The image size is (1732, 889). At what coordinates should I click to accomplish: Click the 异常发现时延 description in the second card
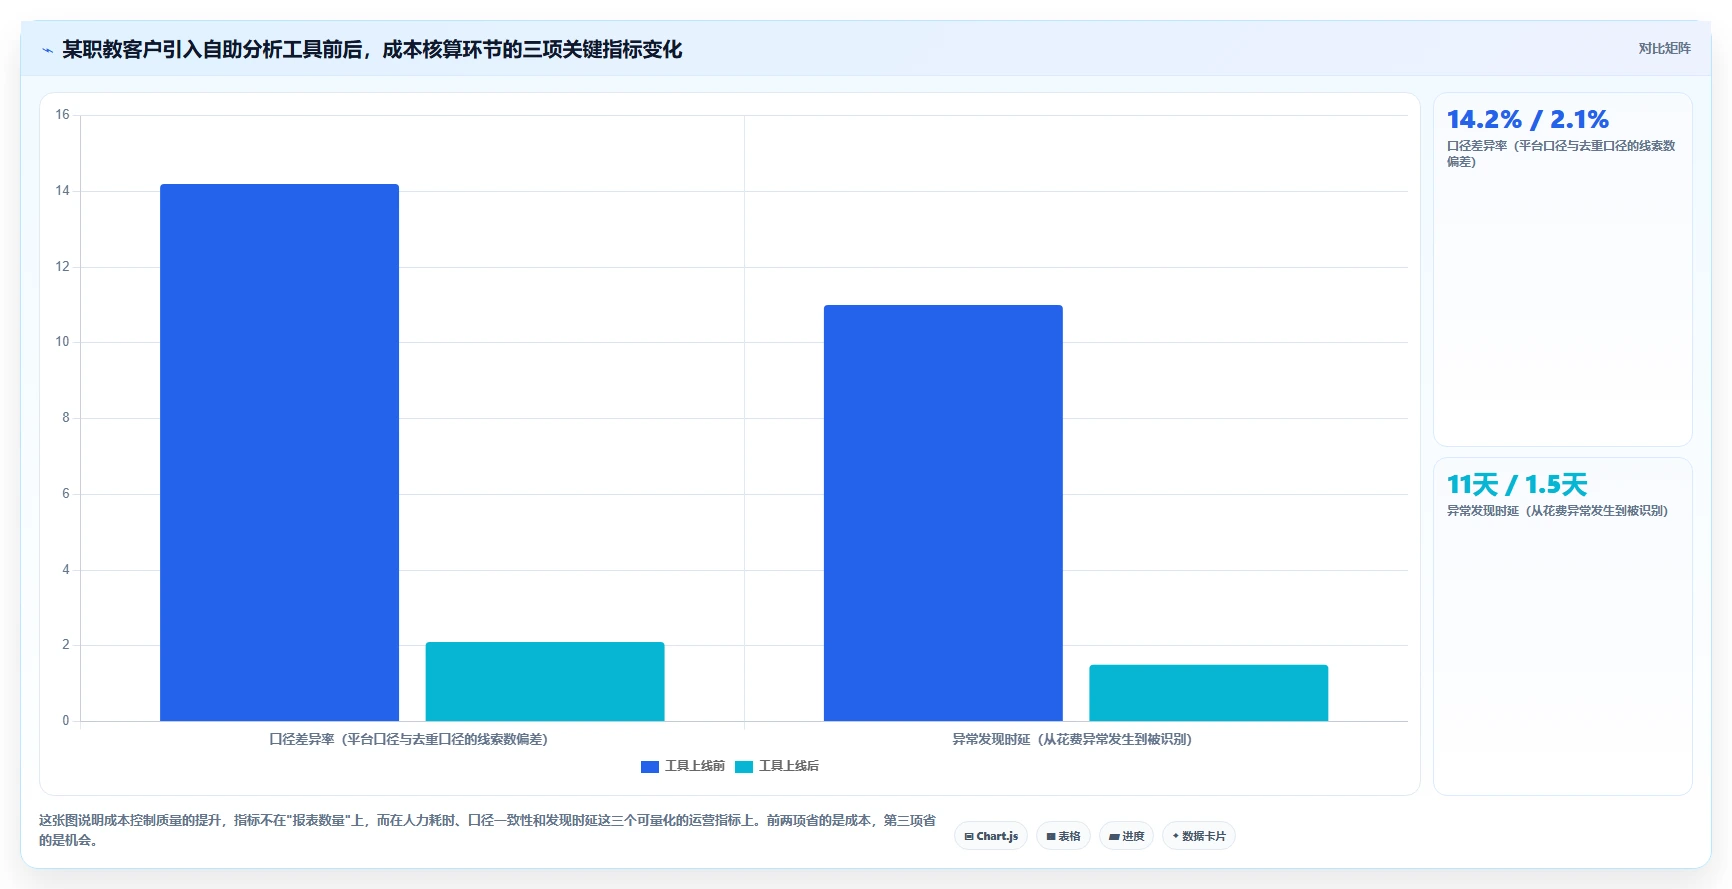pos(1557,511)
